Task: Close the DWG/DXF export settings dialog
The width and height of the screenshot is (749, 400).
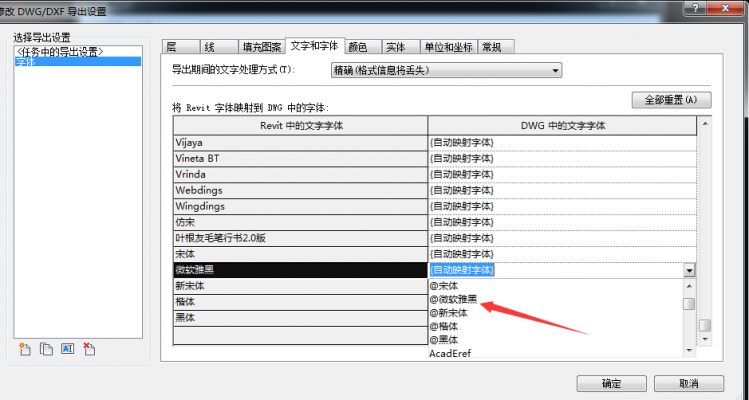Action: (x=727, y=7)
